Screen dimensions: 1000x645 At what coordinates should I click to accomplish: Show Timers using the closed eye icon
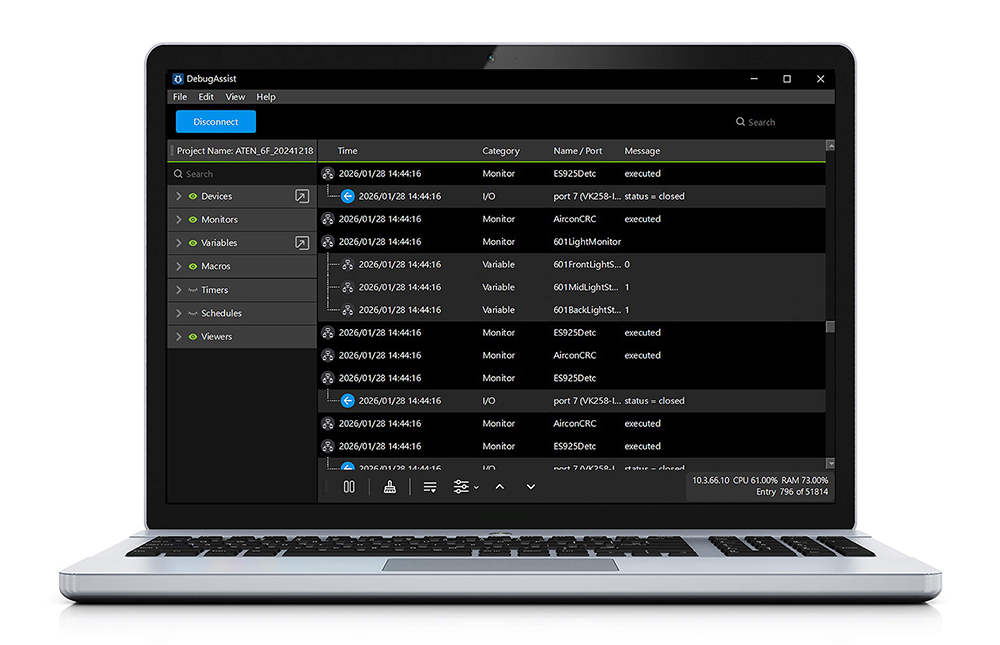(x=193, y=290)
